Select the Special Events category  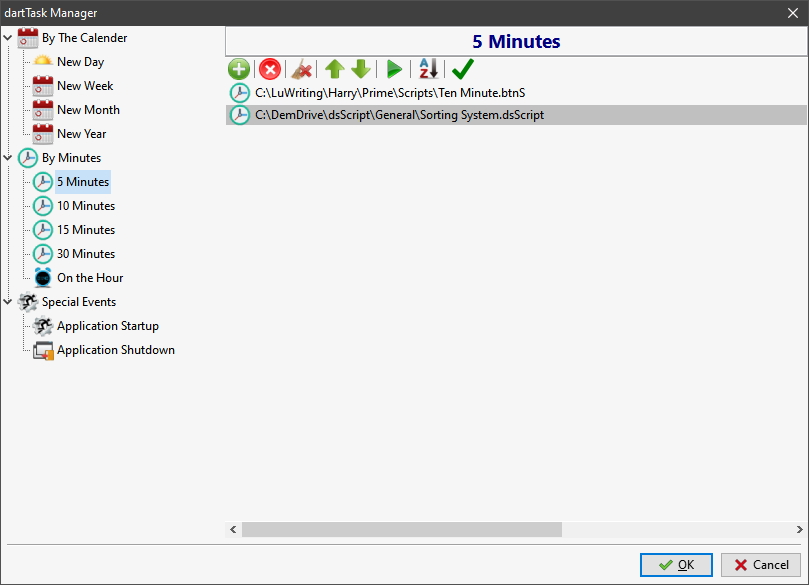coord(79,302)
